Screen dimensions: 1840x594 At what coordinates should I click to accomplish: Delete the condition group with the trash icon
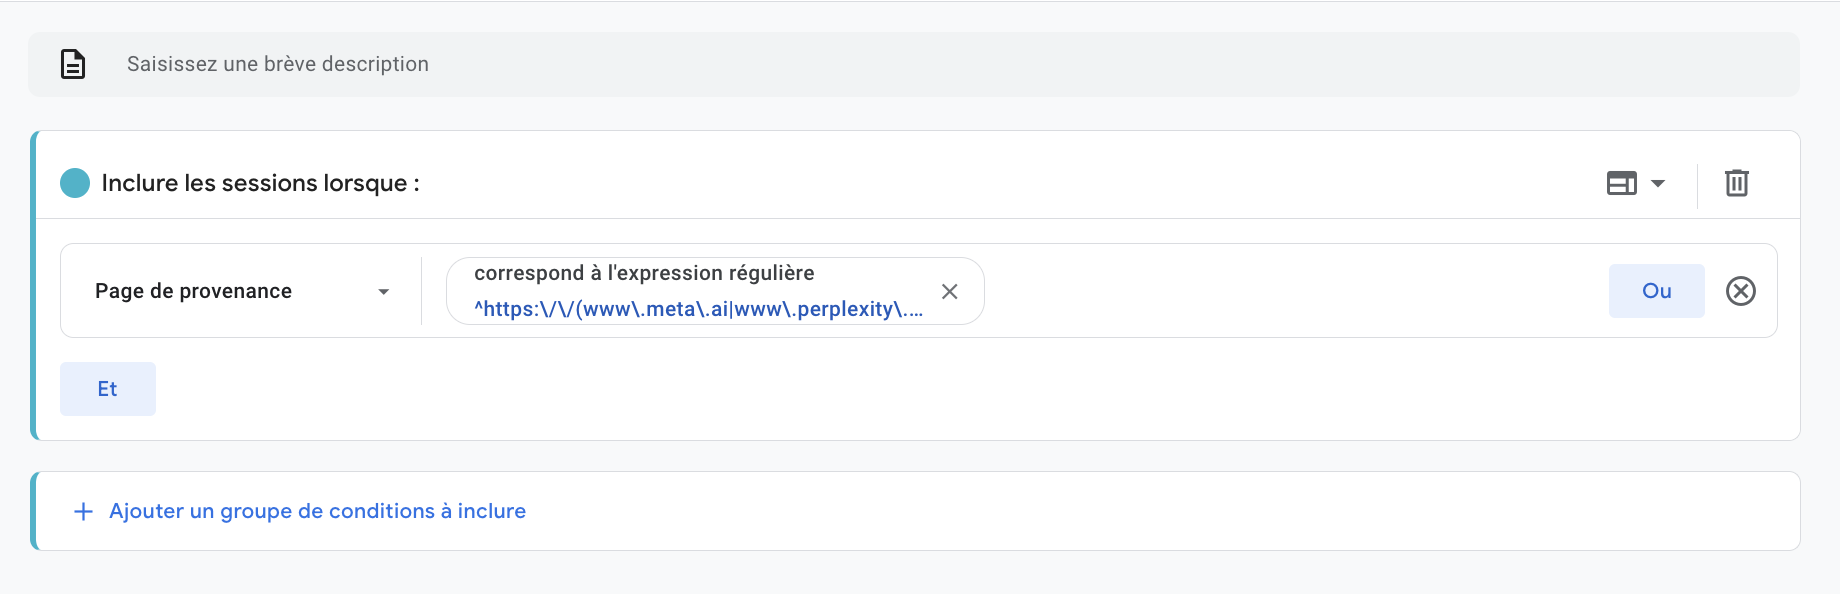pyautogui.click(x=1736, y=183)
